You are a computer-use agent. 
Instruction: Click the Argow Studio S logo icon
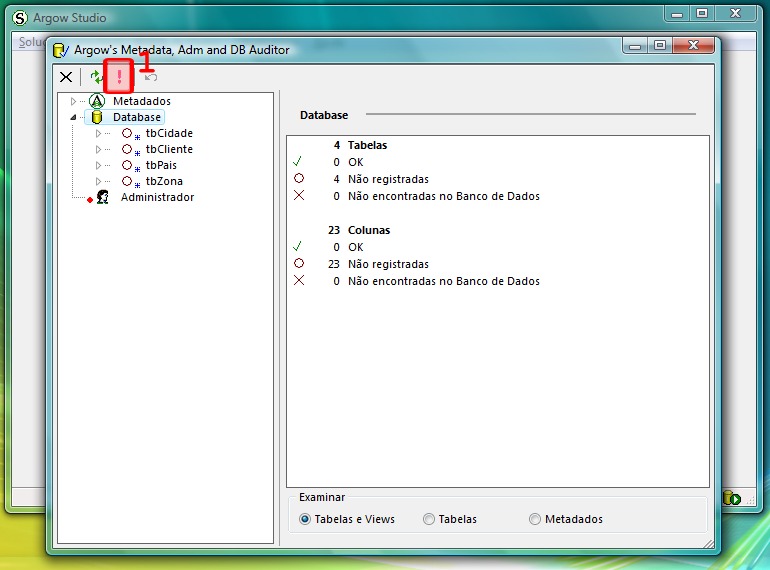pos(20,18)
